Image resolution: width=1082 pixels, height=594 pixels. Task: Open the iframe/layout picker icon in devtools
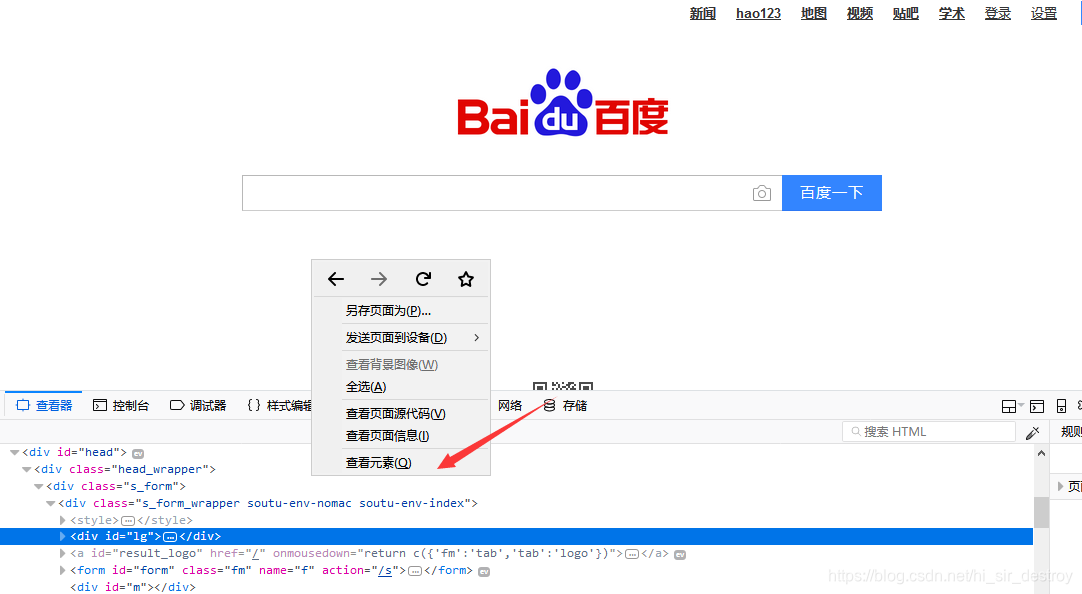[1009, 406]
